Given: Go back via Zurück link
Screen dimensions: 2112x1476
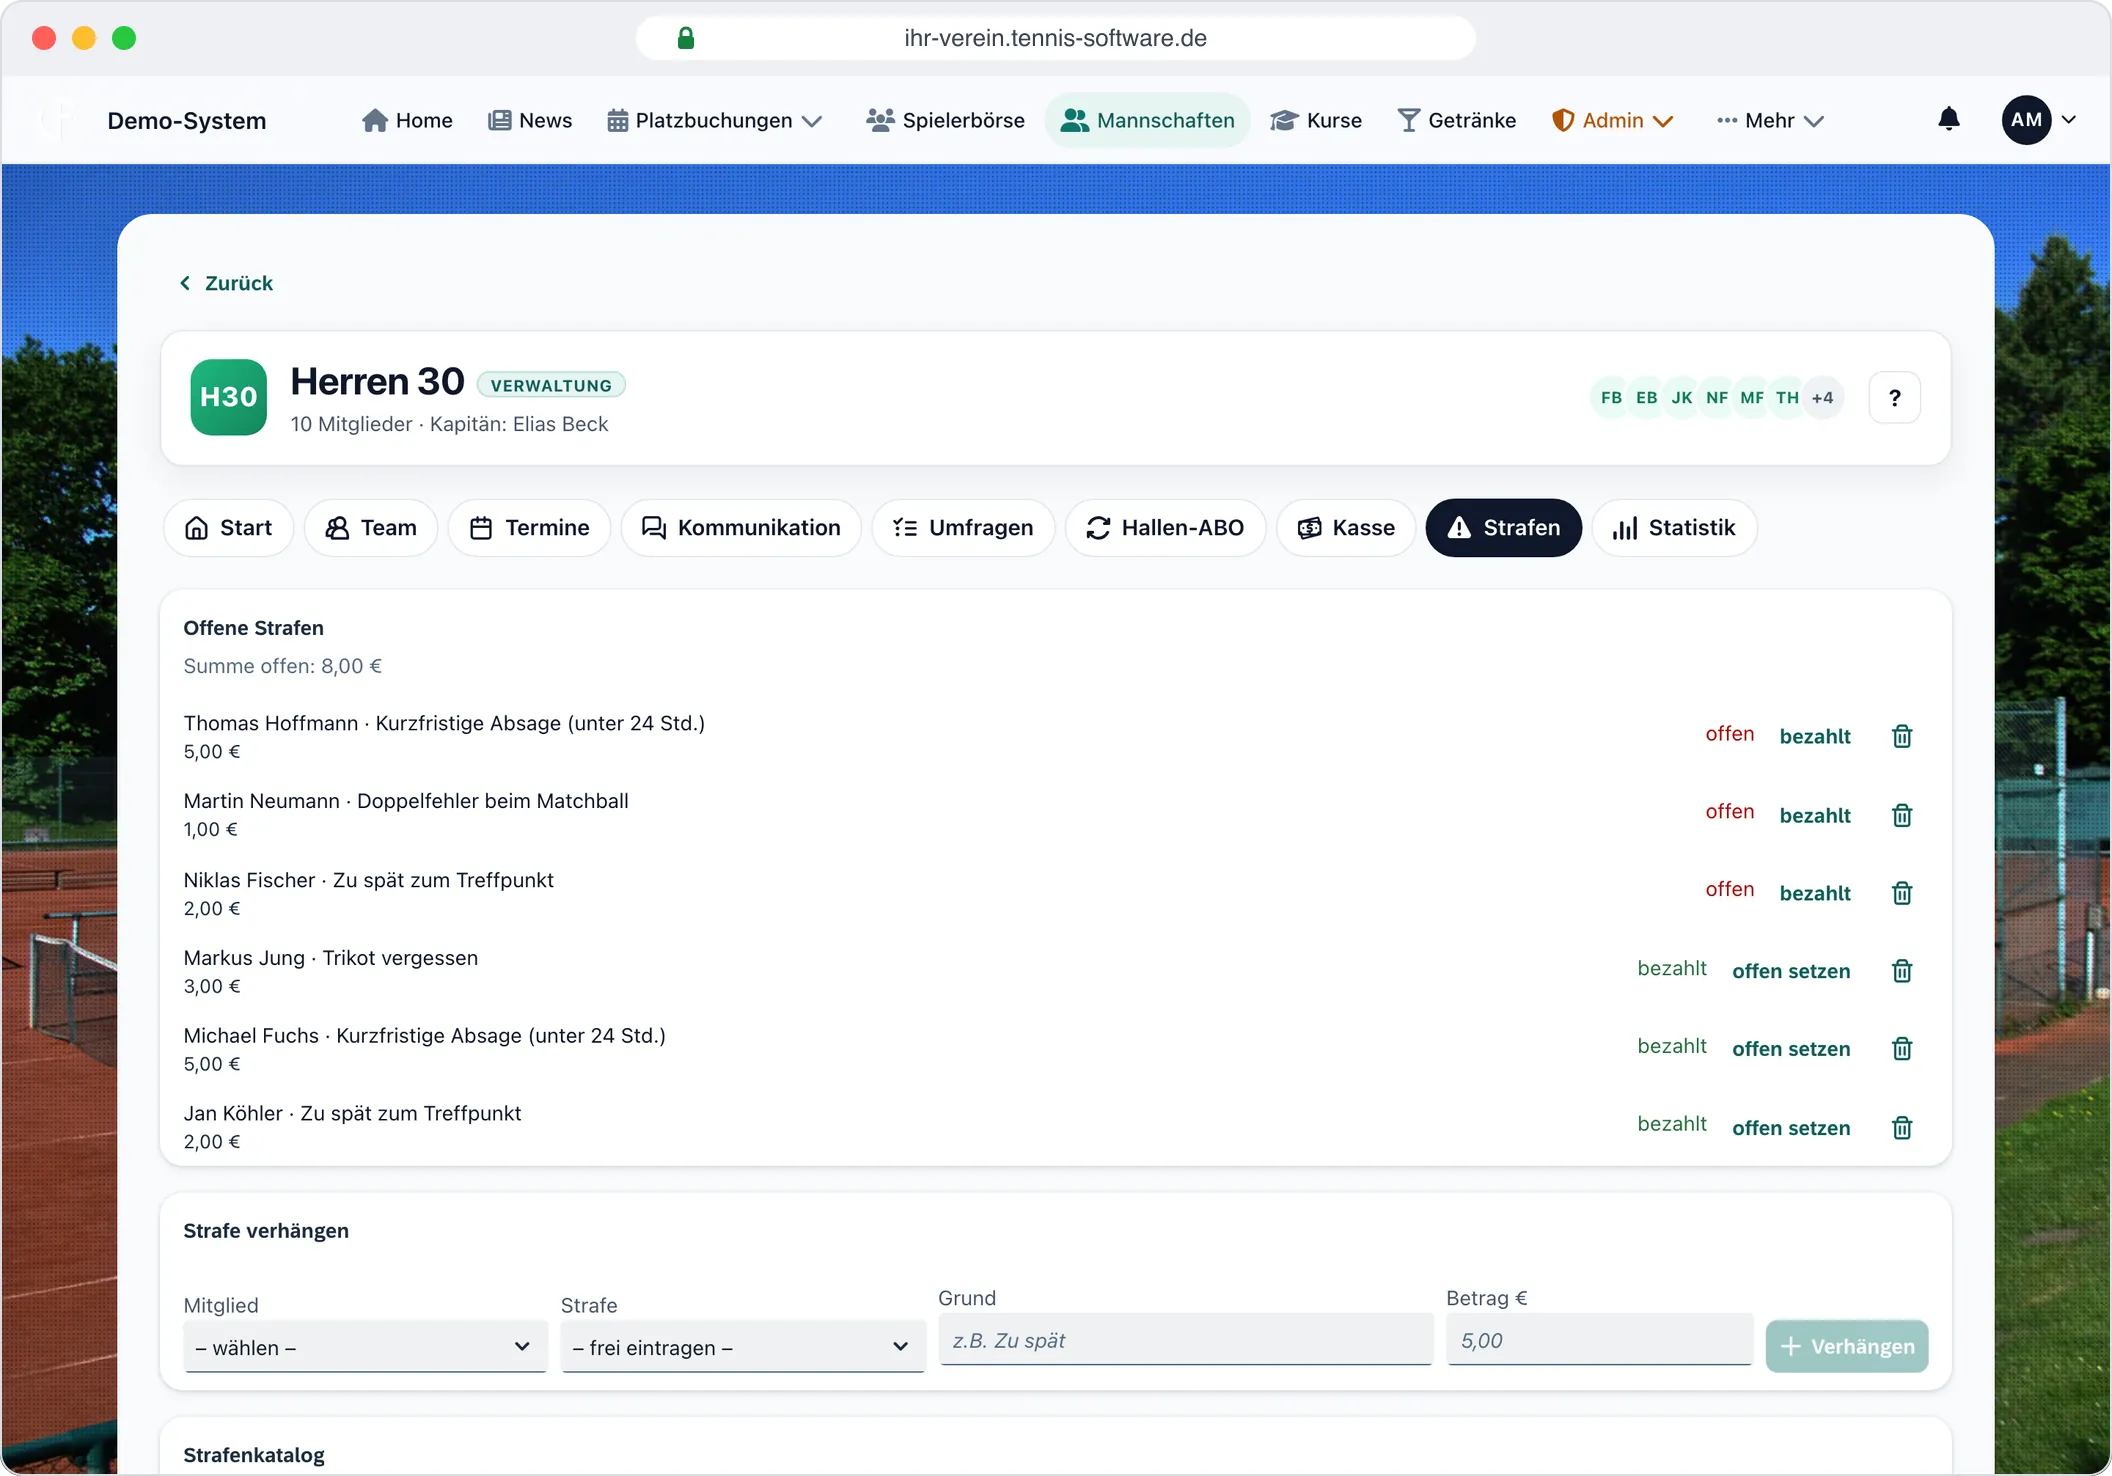Looking at the screenshot, I should click(226, 283).
